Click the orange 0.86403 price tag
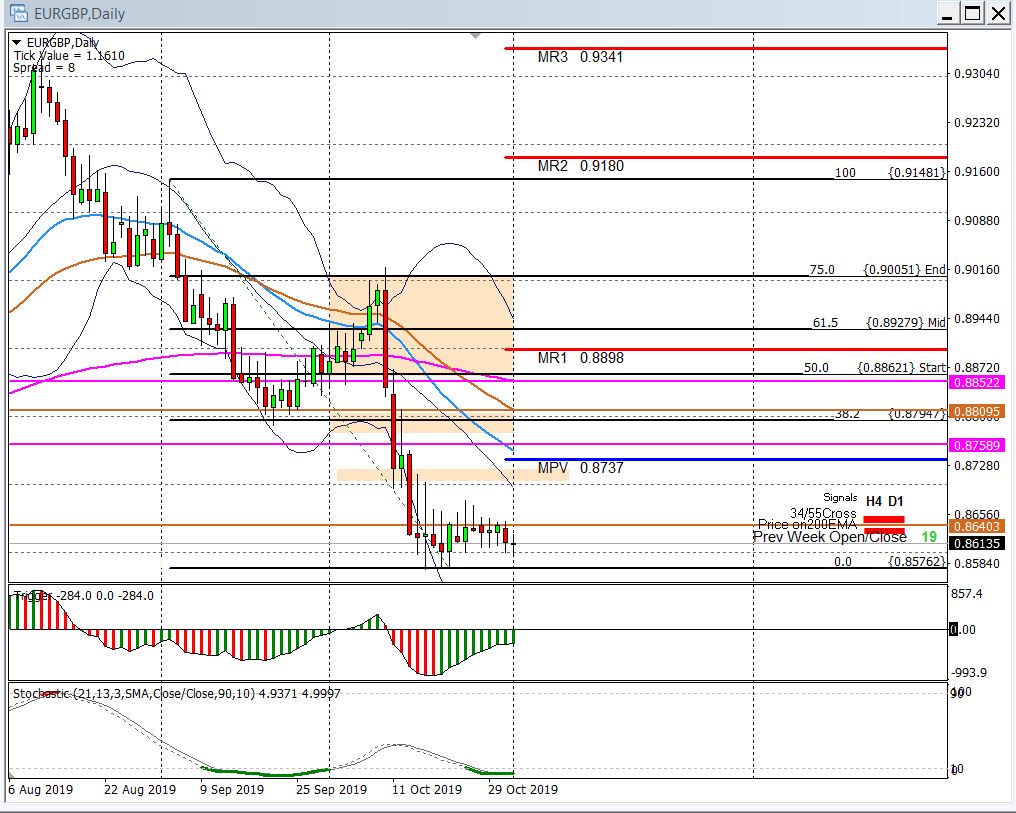This screenshot has width=1016, height=813. 978,526
